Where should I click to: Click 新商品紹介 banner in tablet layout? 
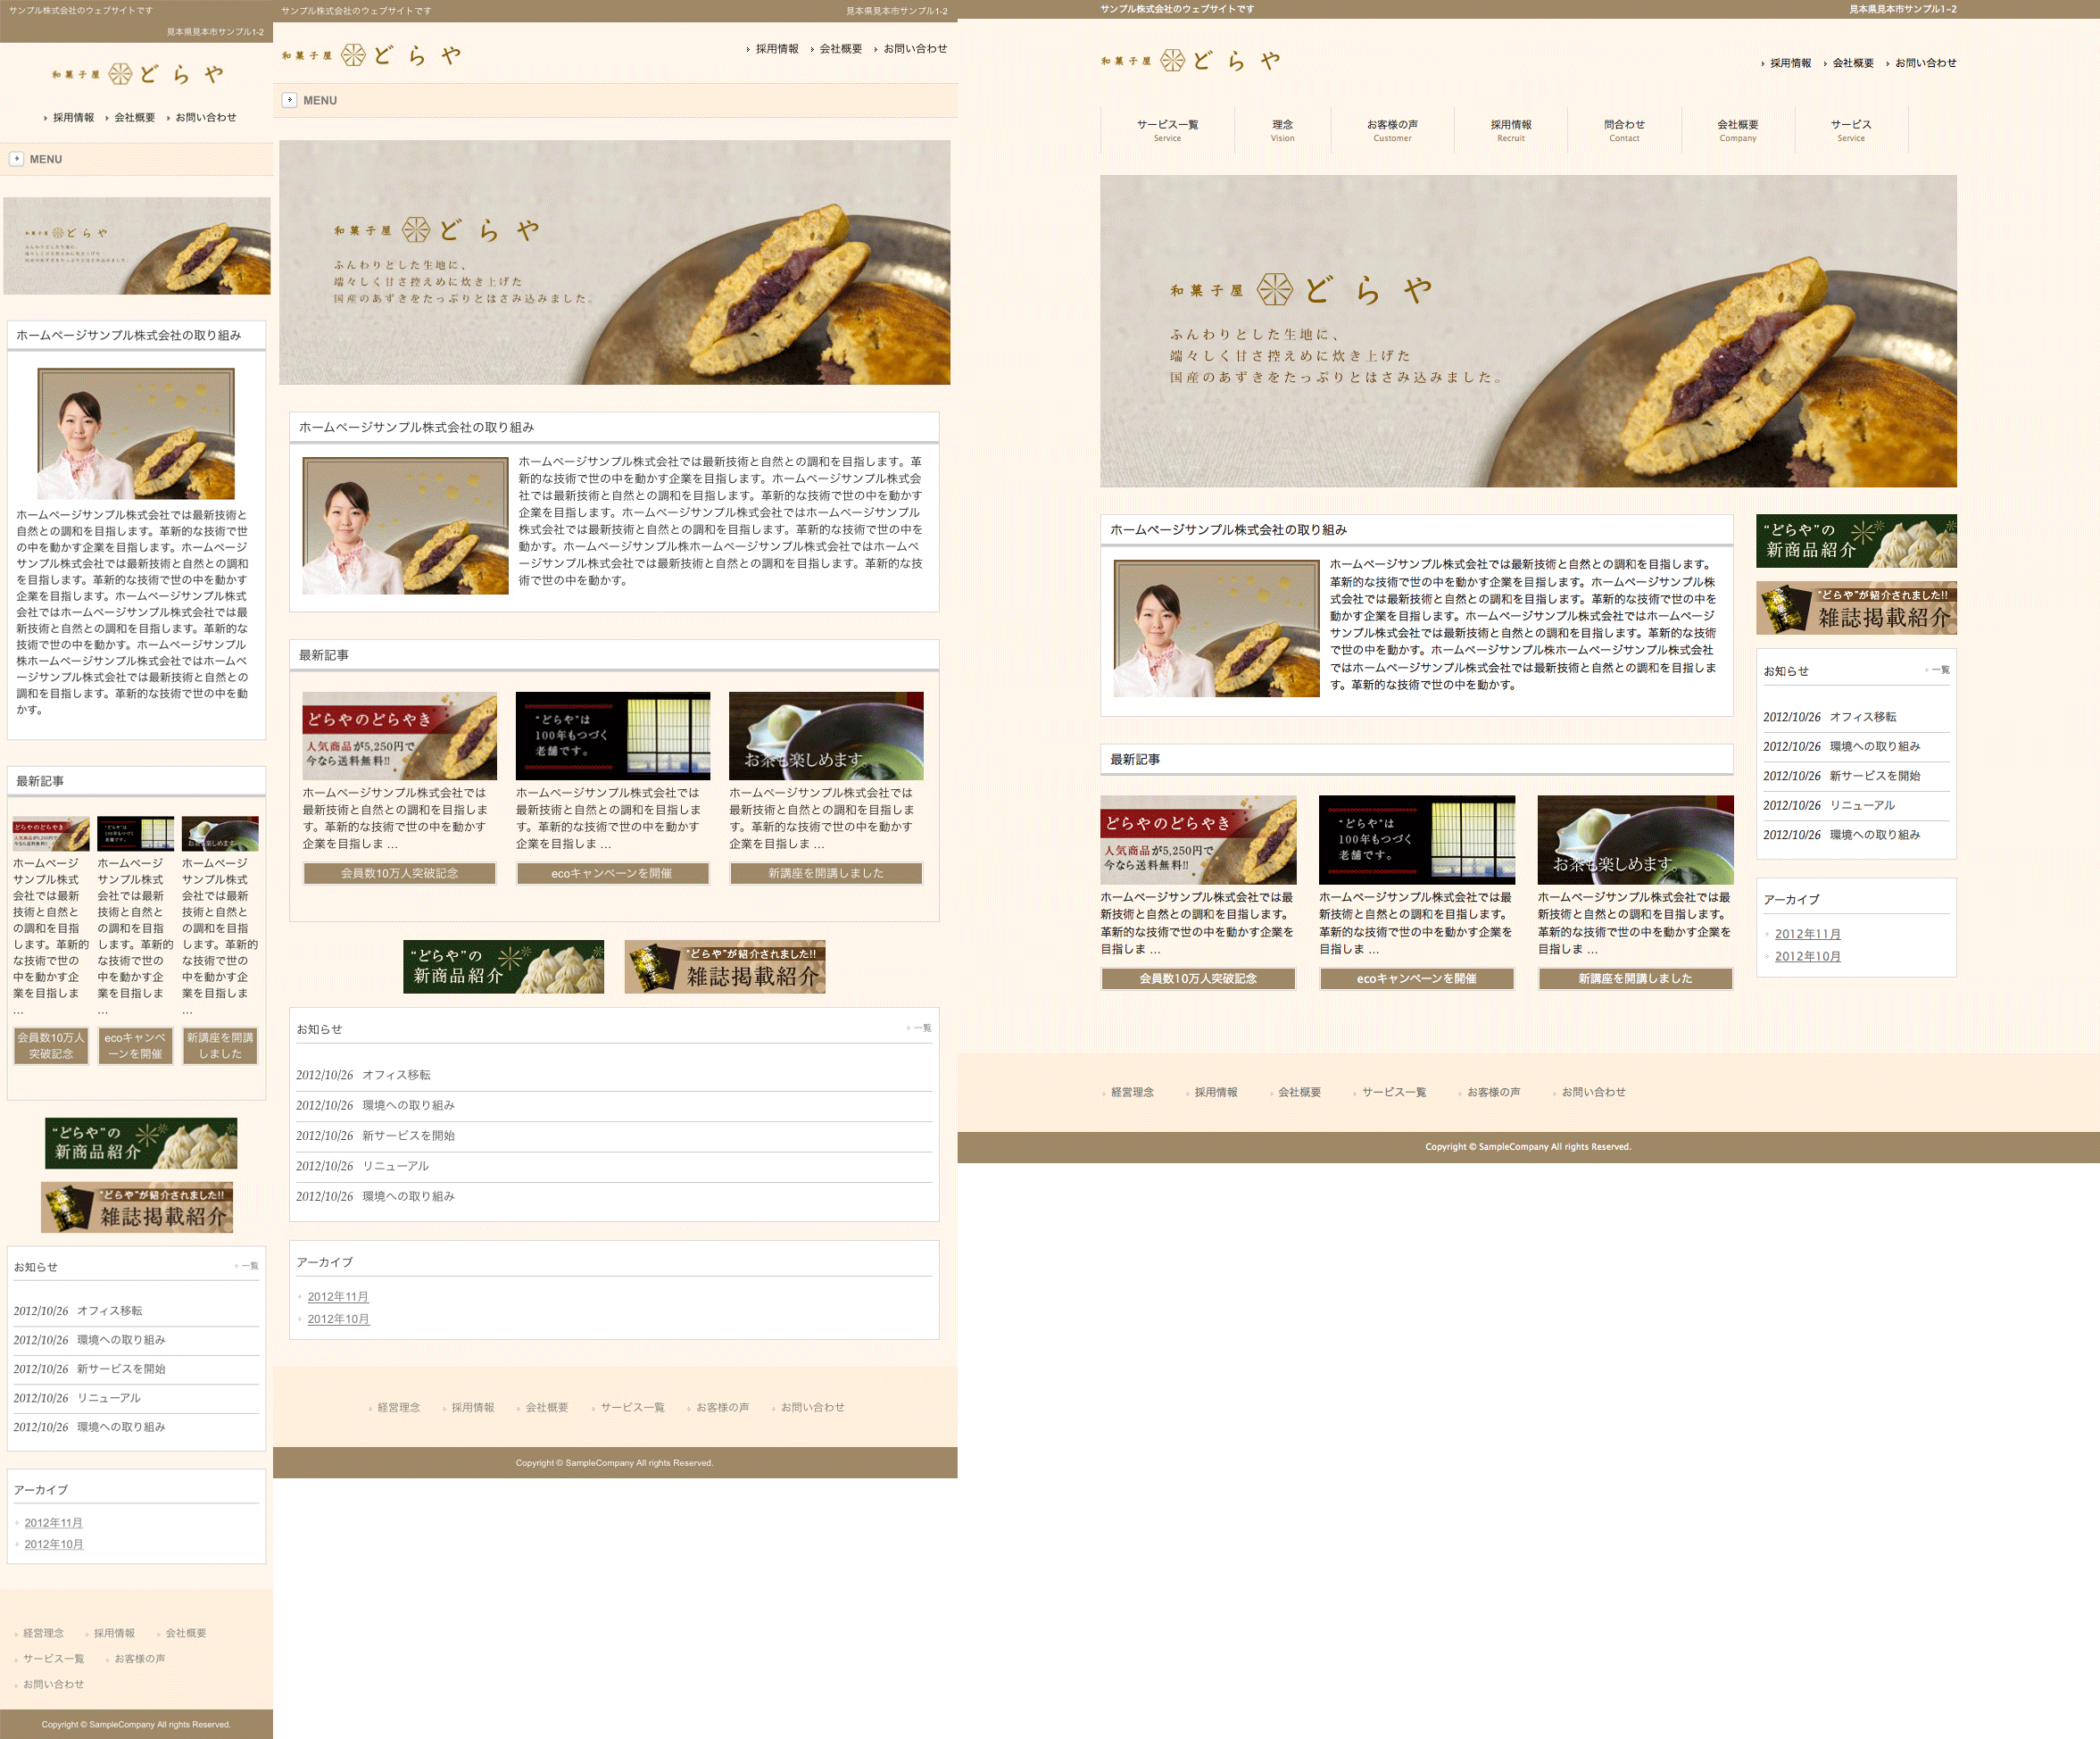(503, 966)
